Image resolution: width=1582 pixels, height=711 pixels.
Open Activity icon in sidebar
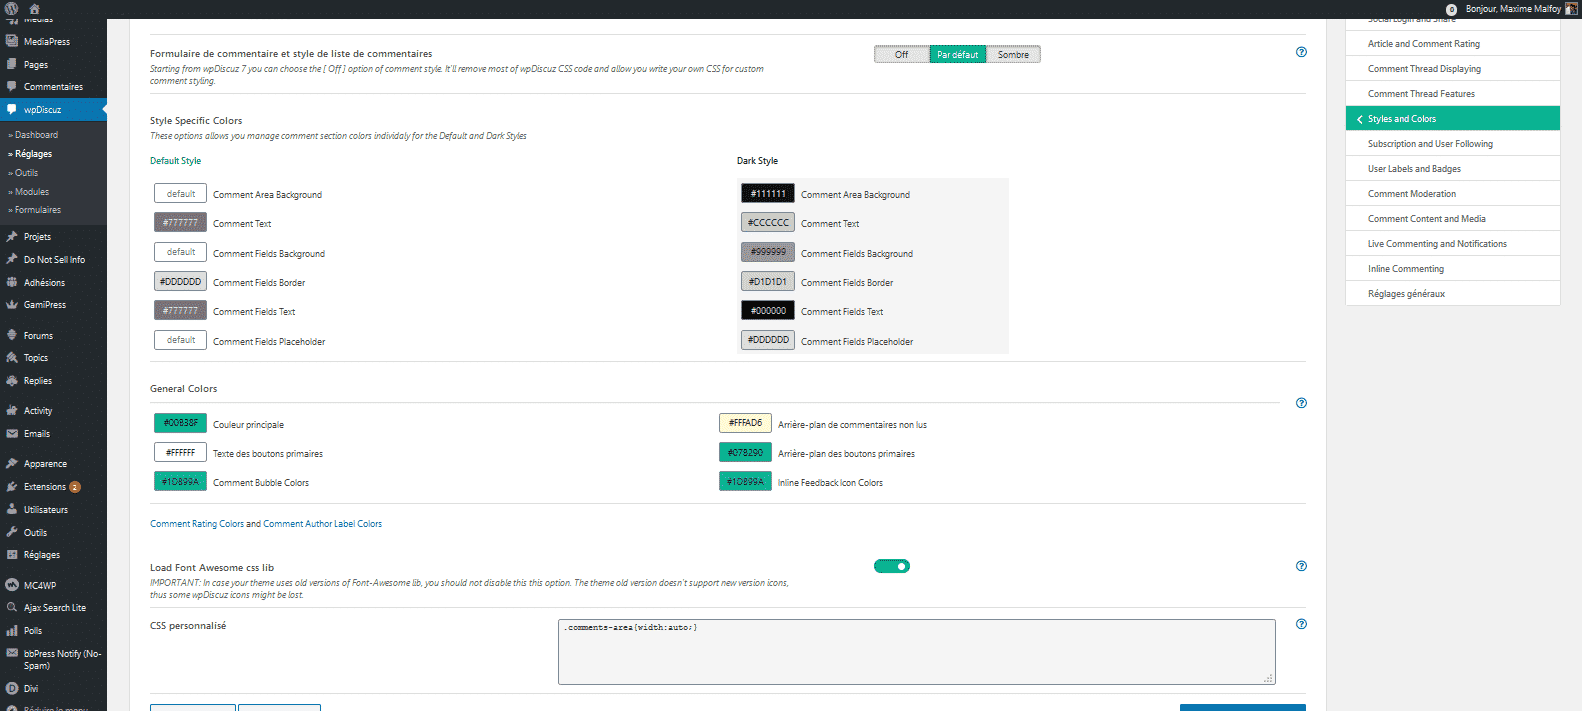(x=12, y=410)
